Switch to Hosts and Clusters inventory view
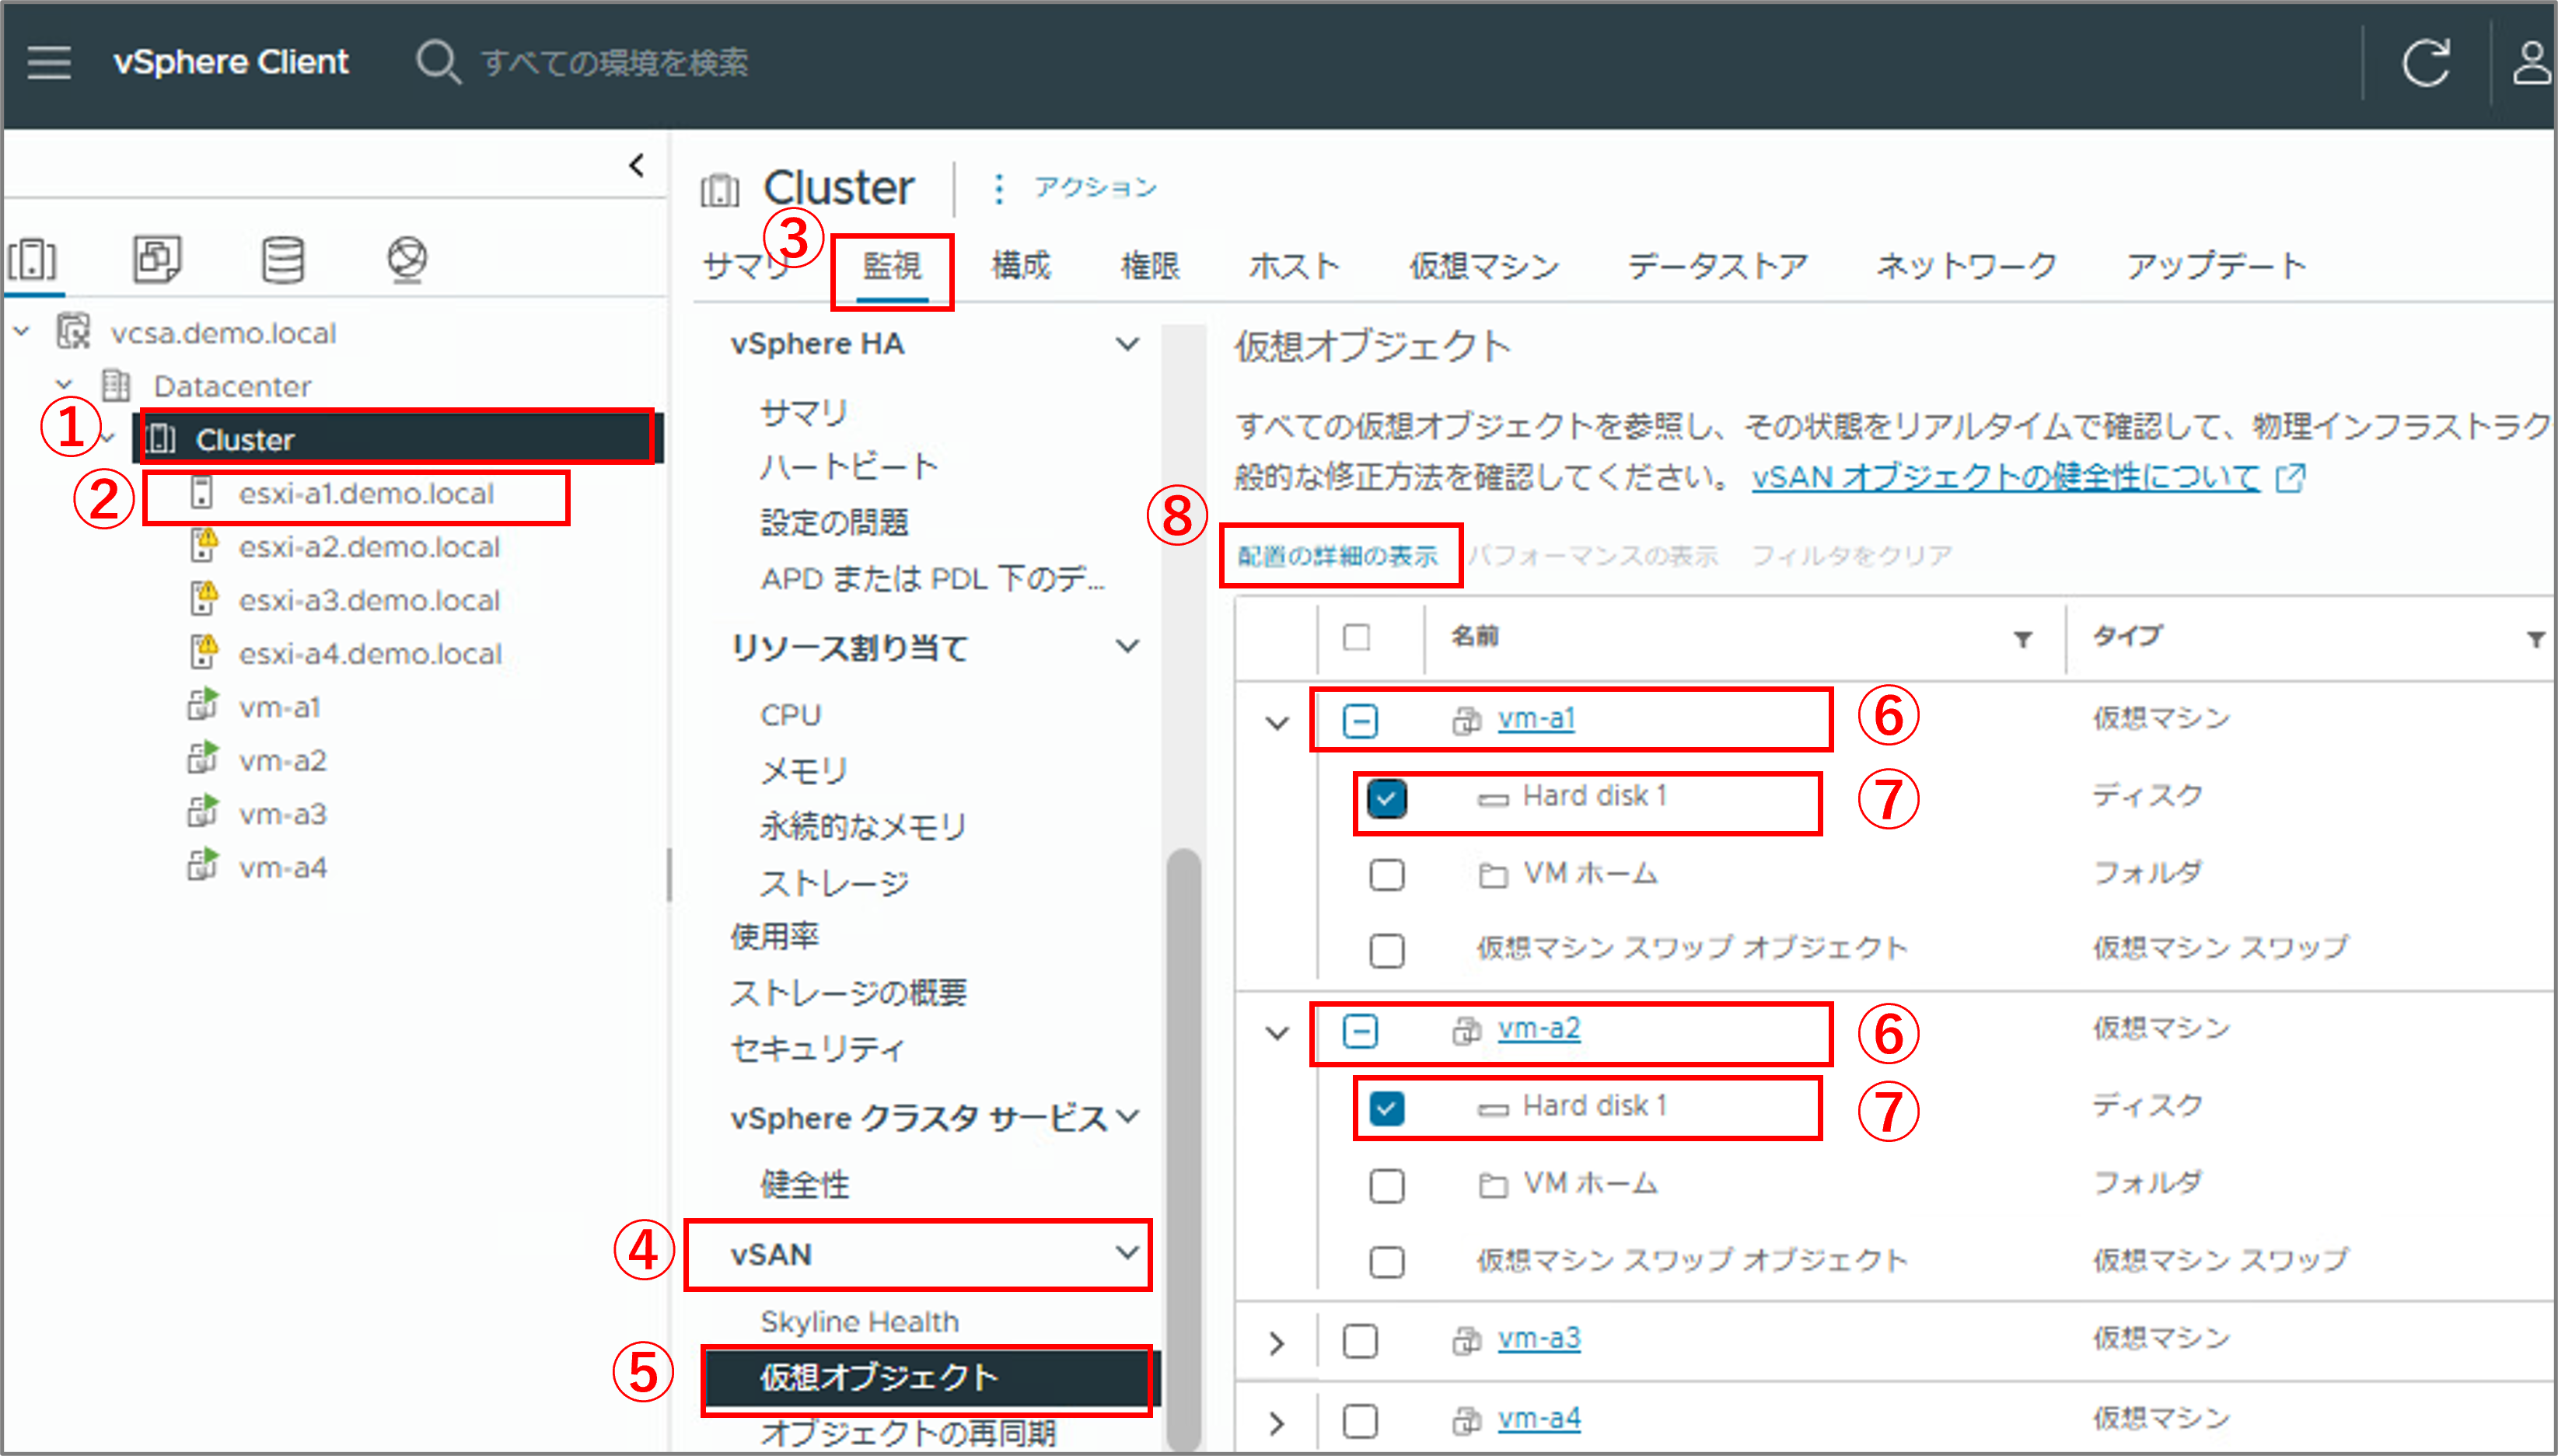Image resolution: width=2558 pixels, height=1456 pixels. pos(33,260)
